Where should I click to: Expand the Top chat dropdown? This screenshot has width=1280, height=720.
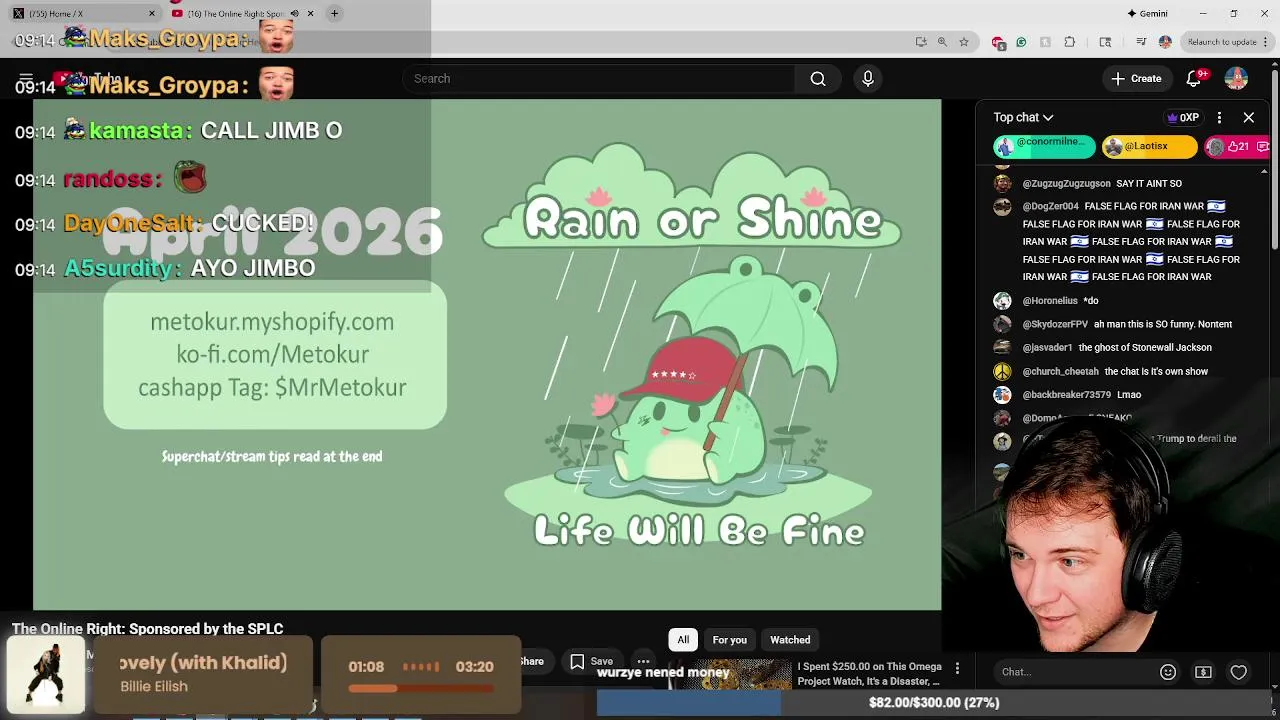pyautogui.click(x=1023, y=118)
